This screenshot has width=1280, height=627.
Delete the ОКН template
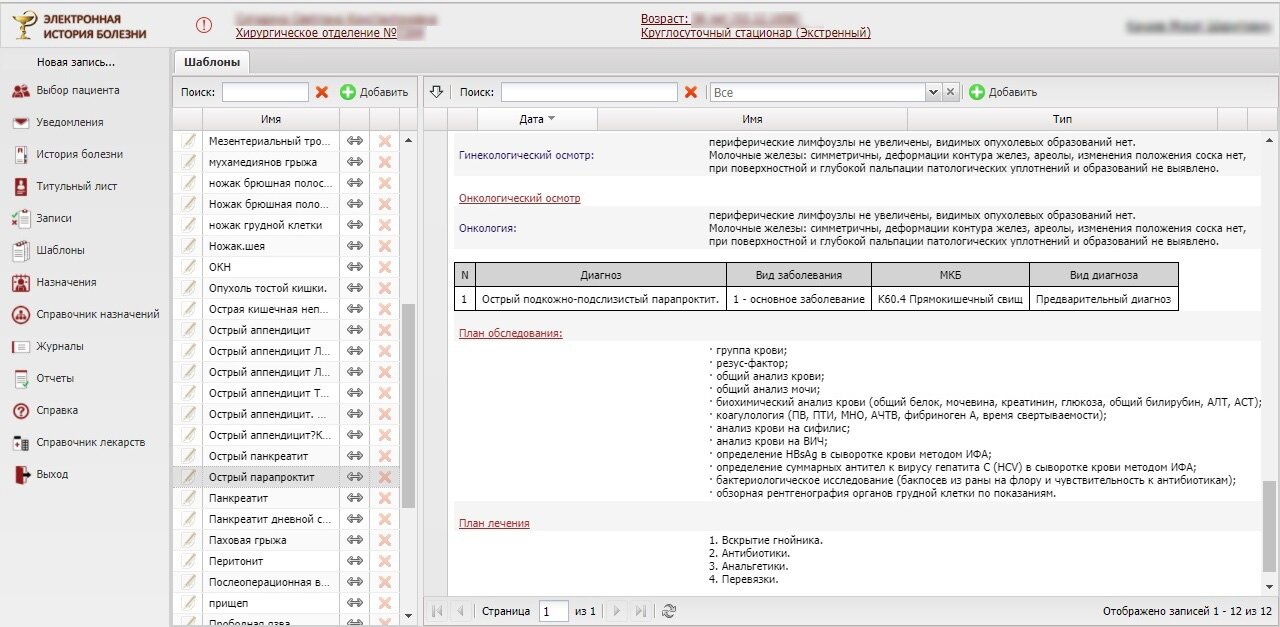pos(384,266)
